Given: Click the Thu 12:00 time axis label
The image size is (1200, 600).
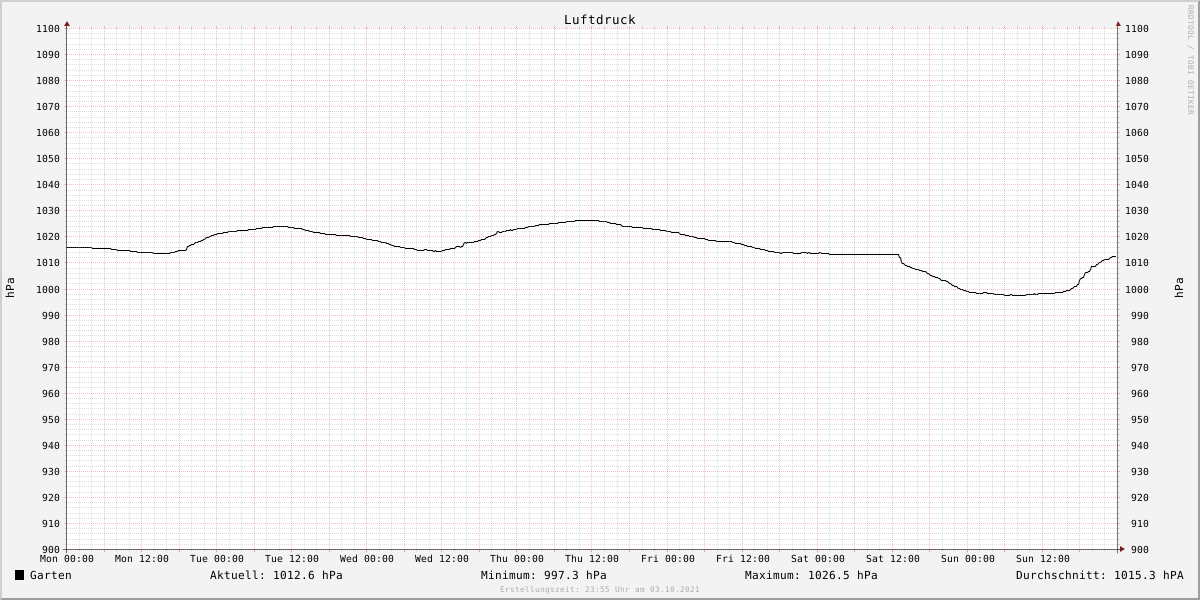Looking at the screenshot, I should pos(592,559).
